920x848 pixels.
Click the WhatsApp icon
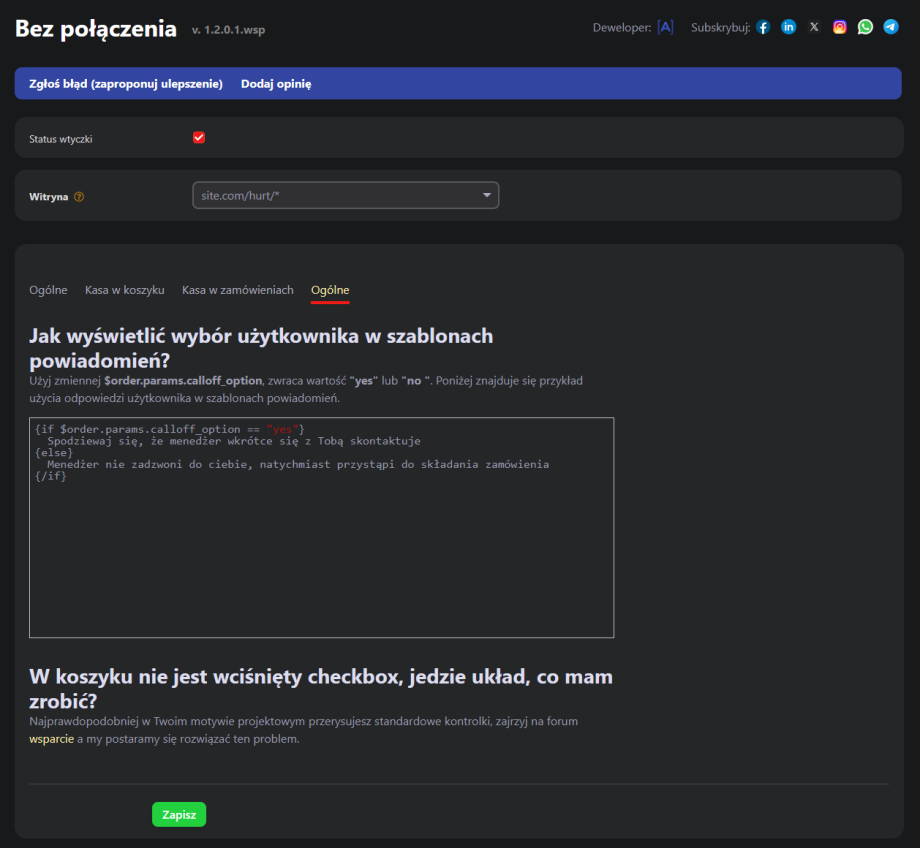[x=865, y=28]
